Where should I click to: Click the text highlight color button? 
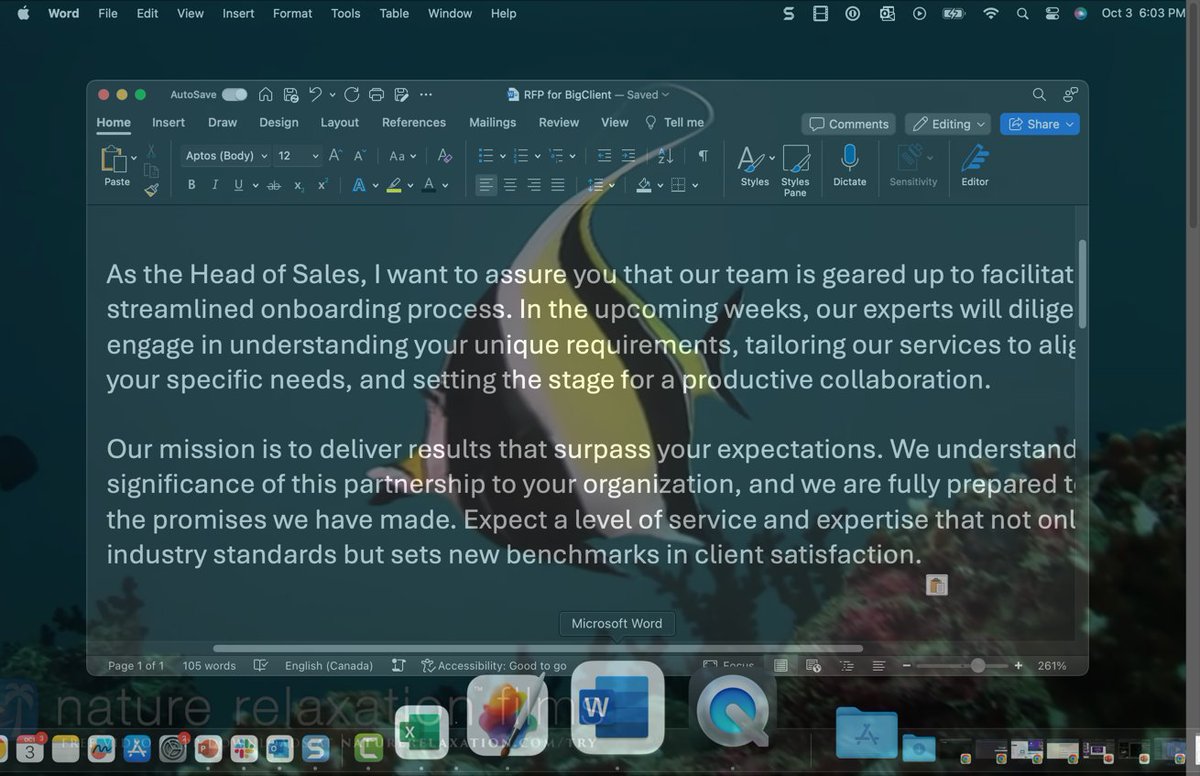pyautogui.click(x=394, y=185)
